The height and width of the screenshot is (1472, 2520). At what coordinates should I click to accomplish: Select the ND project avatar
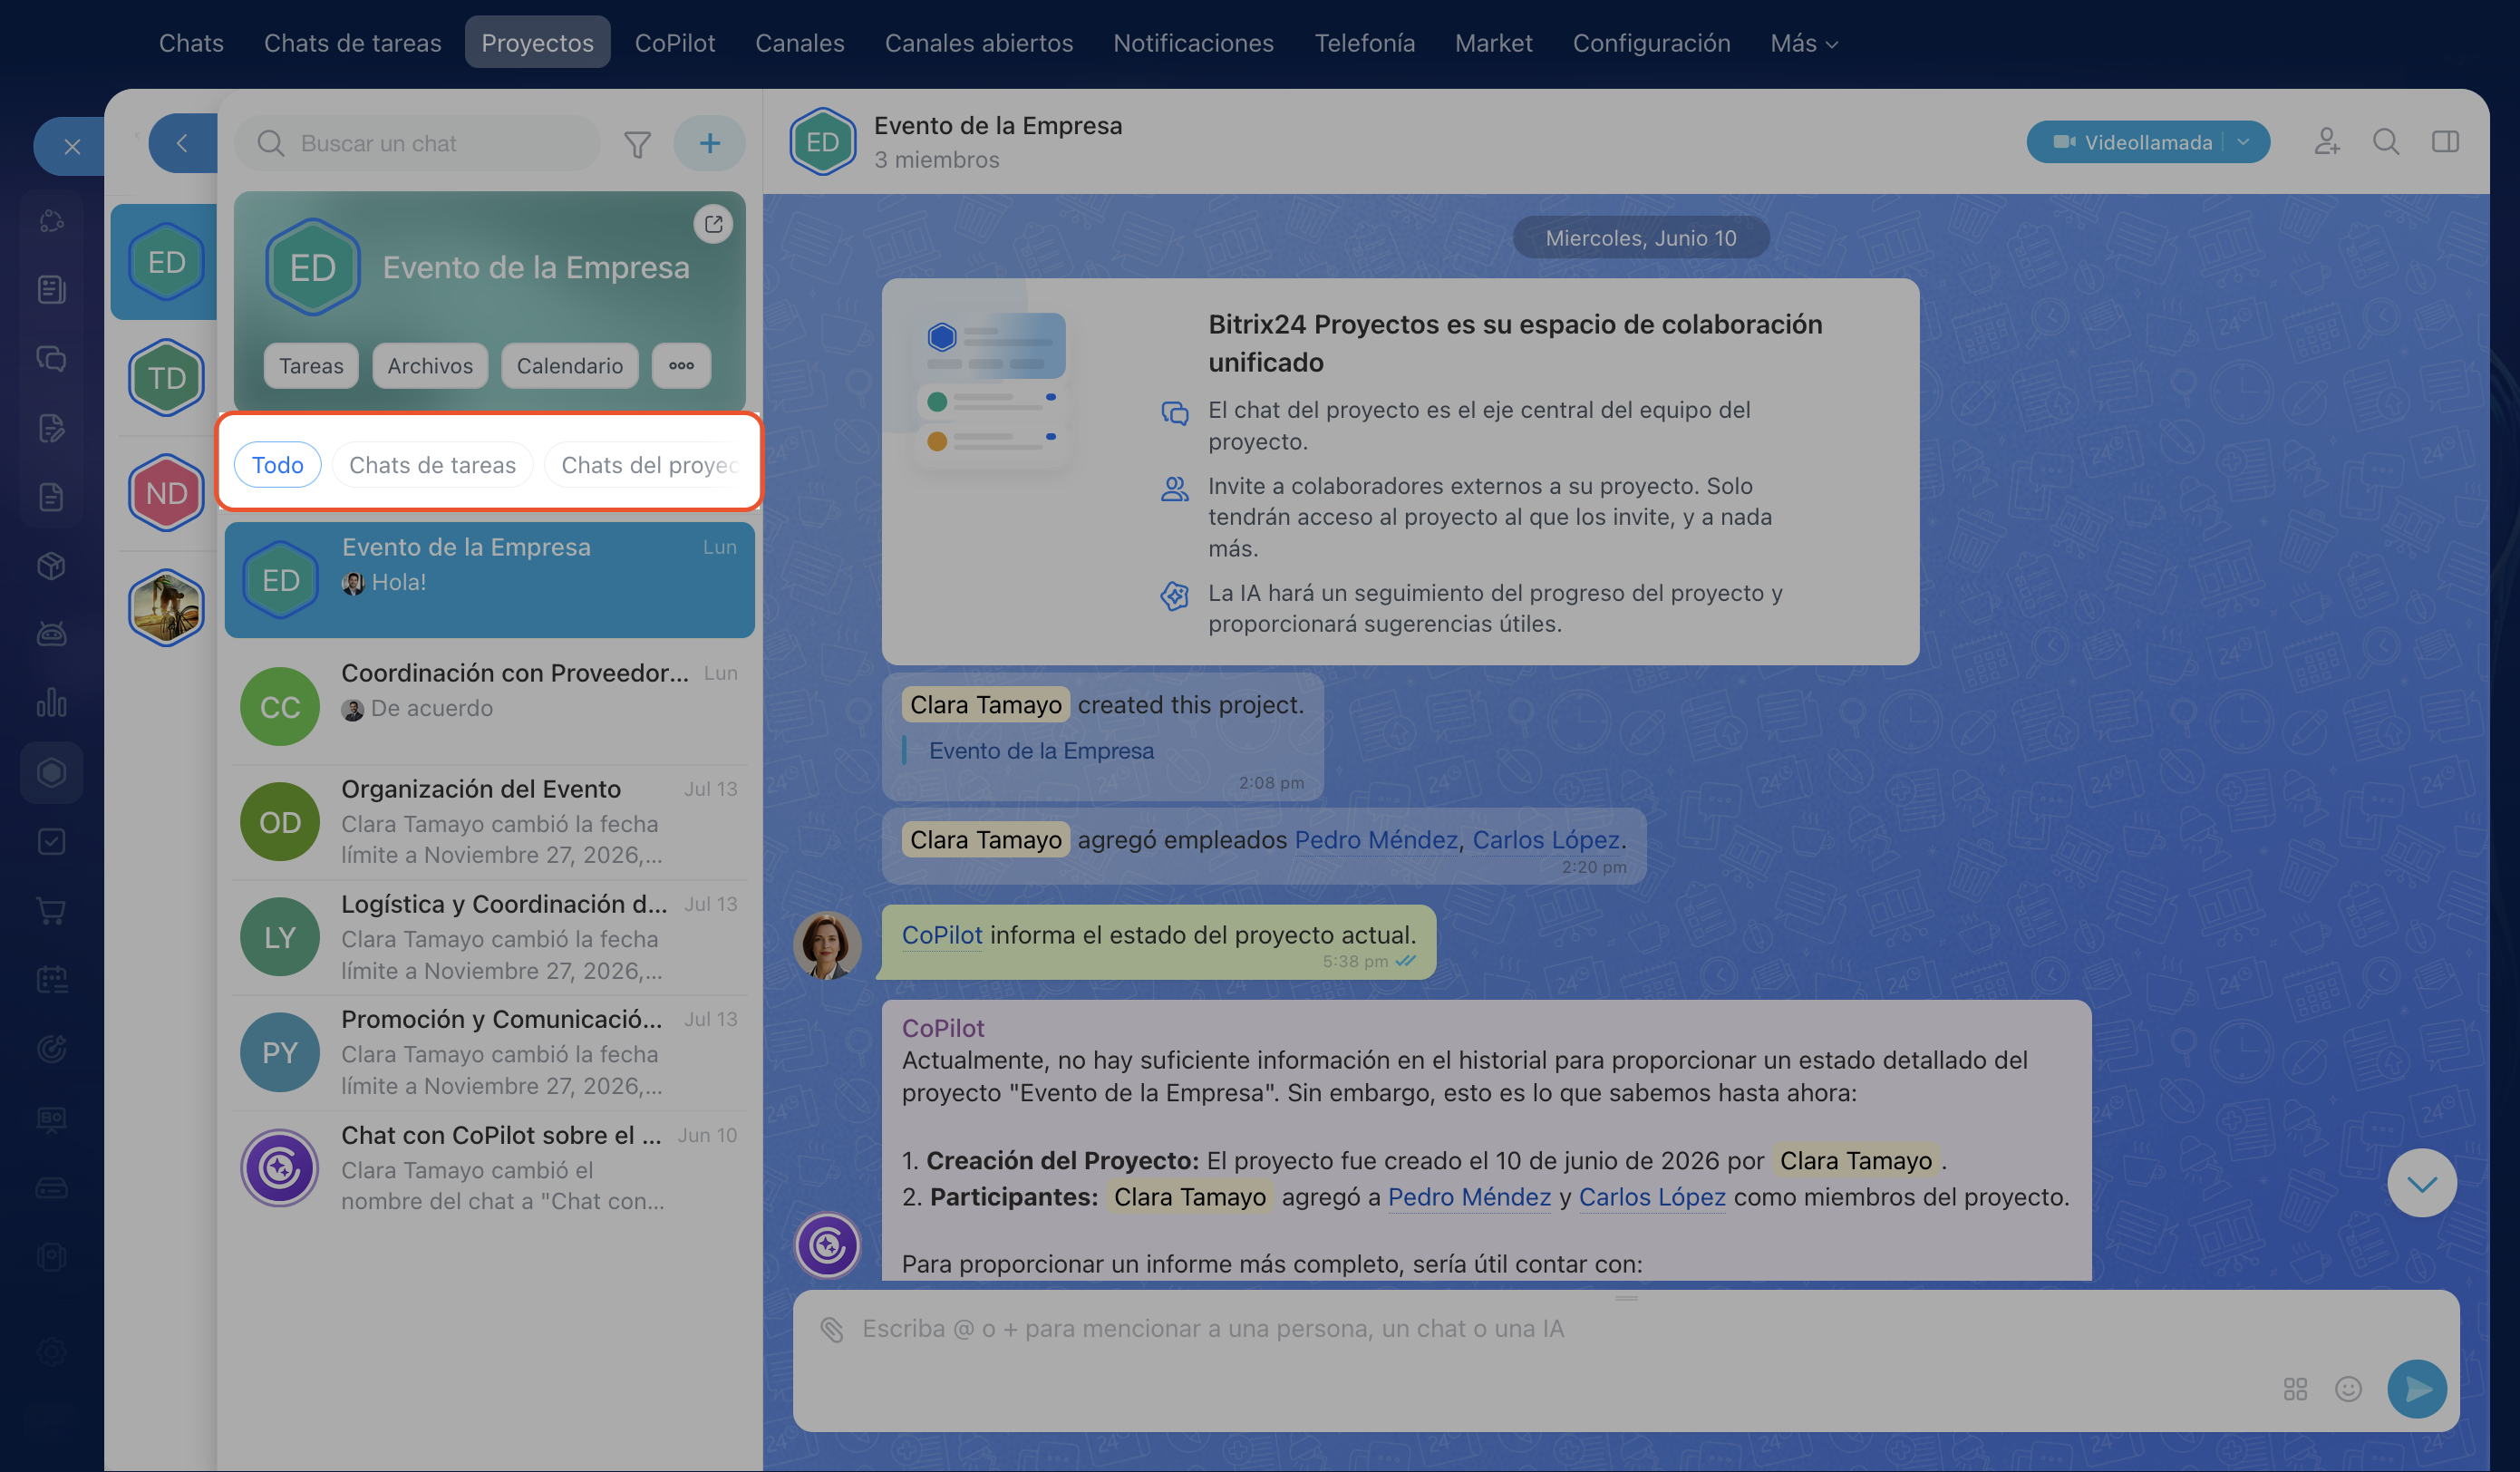point(167,493)
